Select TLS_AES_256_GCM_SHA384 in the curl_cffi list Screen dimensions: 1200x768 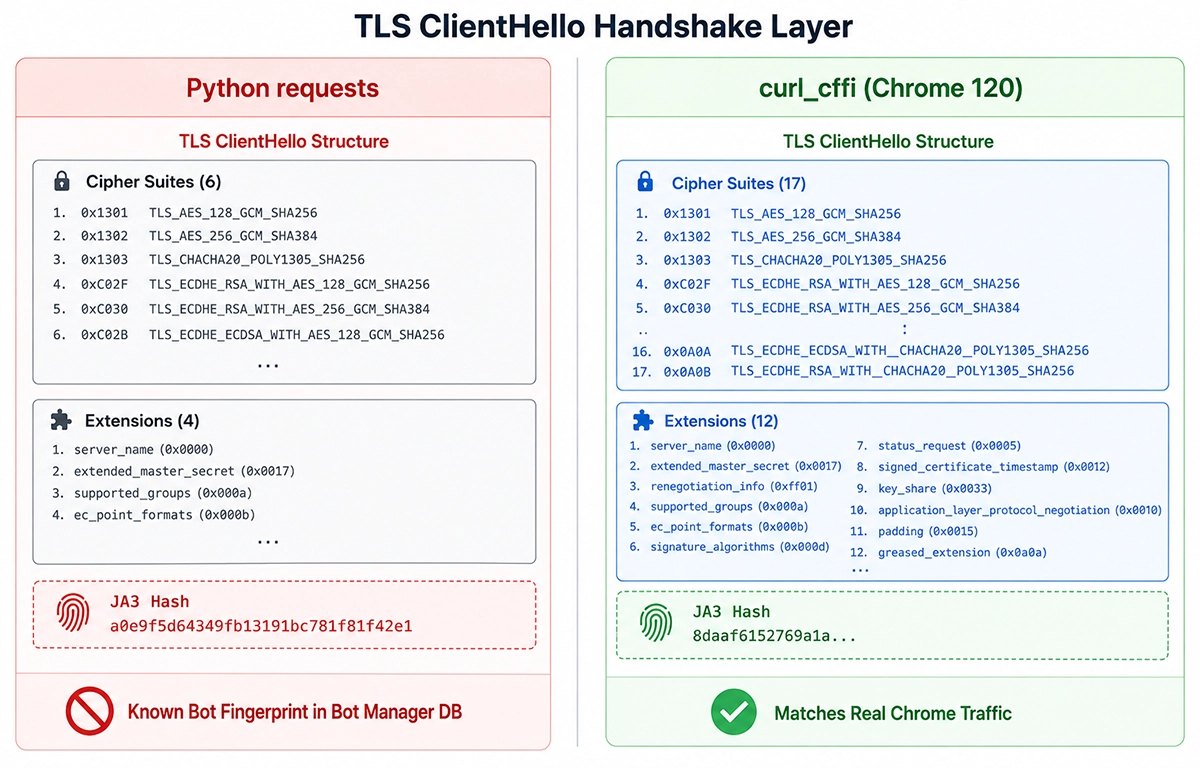tap(816, 237)
